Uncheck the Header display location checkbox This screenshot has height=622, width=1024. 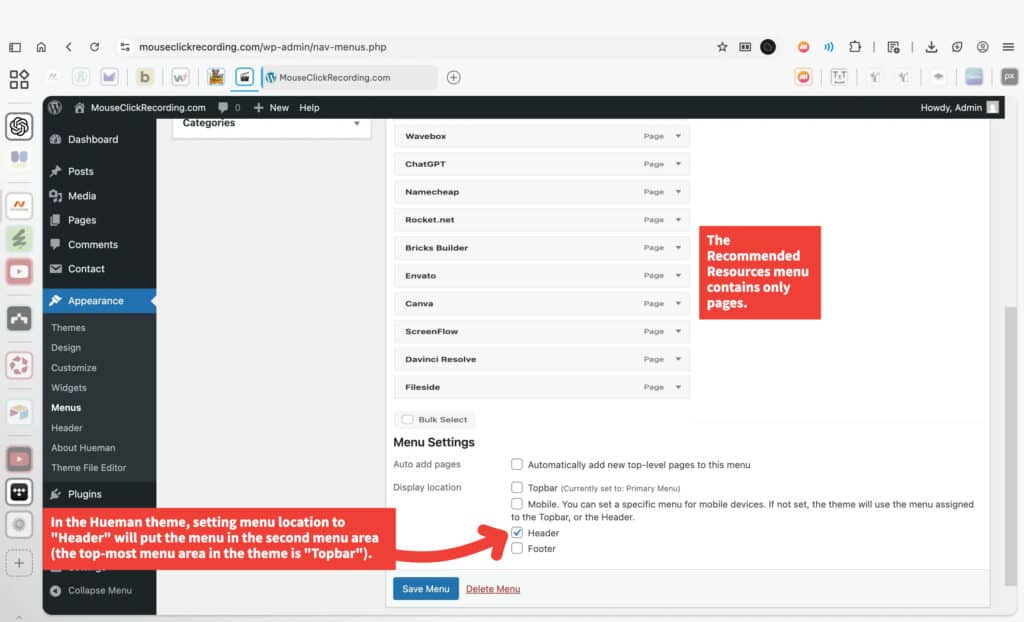[x=517, y=533]
